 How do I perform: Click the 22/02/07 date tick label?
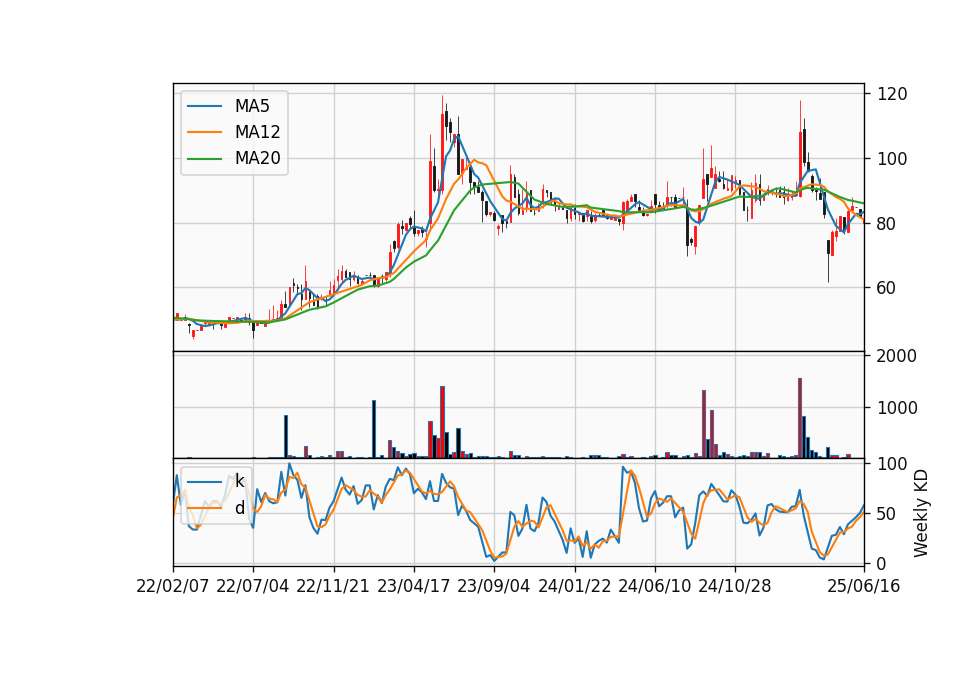tap(173, 586)
